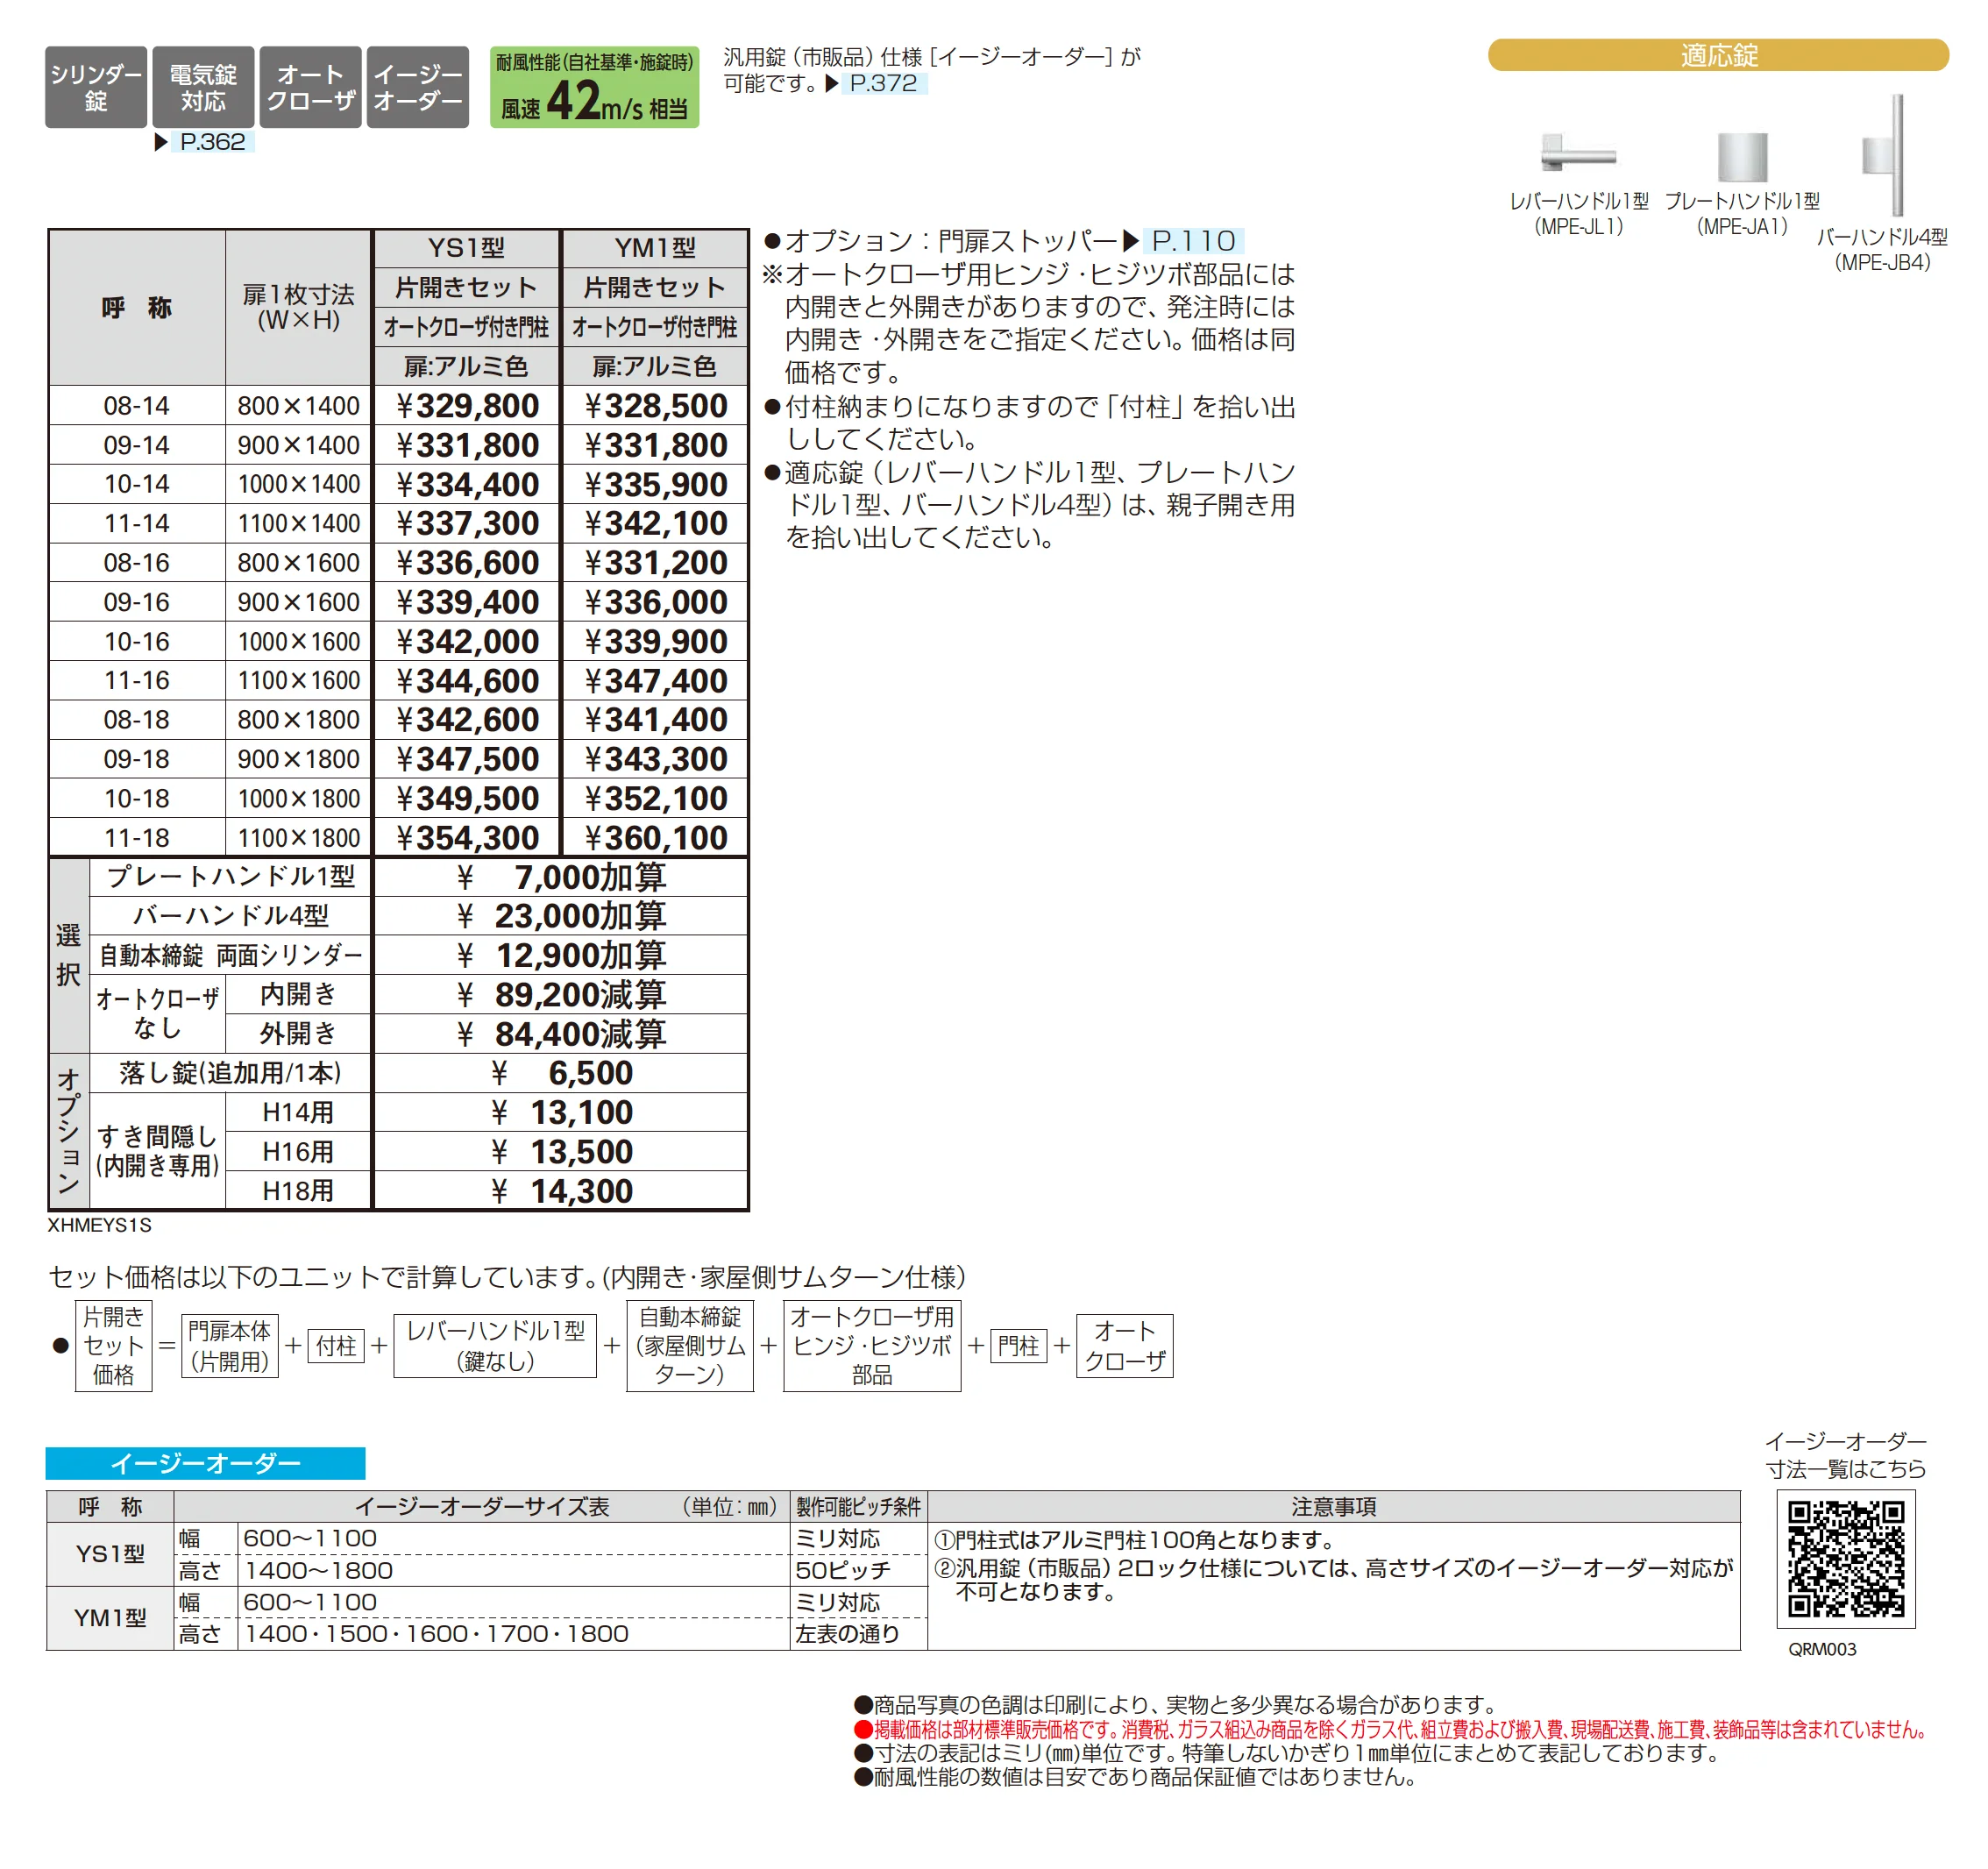This screenshot has height=1869, width=1988.
Task: Click the オートクローザ用ヒンジ・ヒジツボ部品 box
Action: 872,1346
